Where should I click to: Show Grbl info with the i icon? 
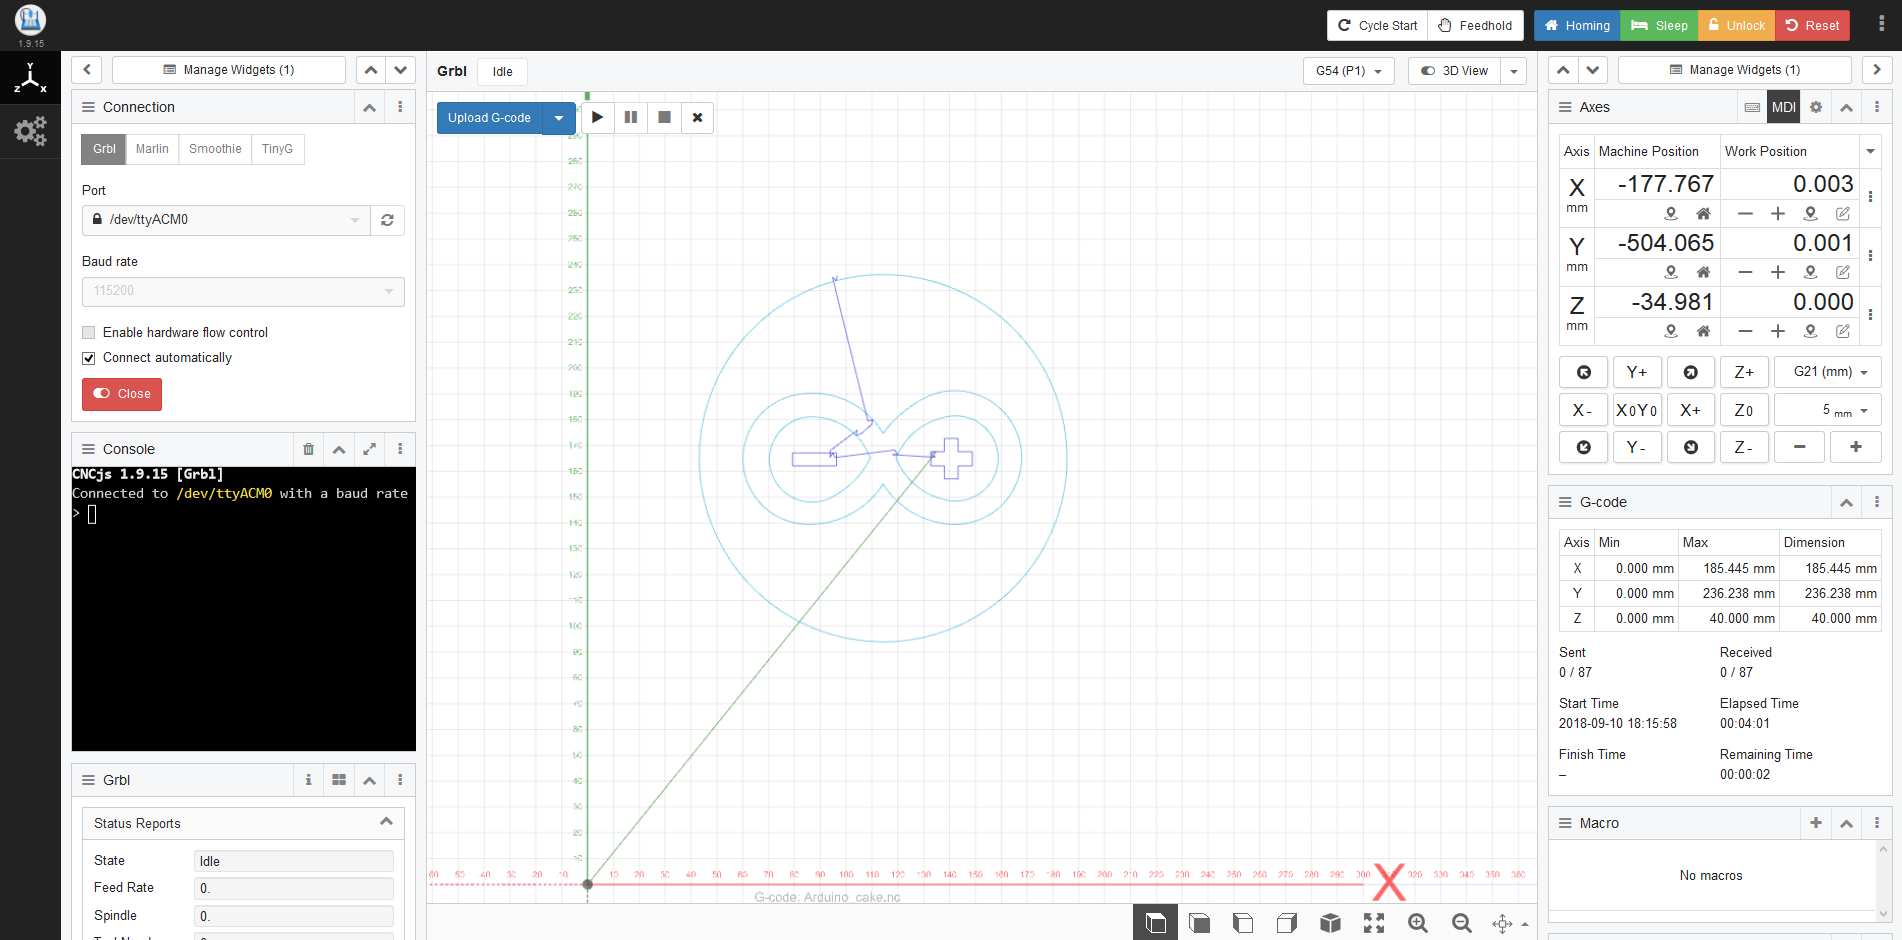(x=308, y=780)
